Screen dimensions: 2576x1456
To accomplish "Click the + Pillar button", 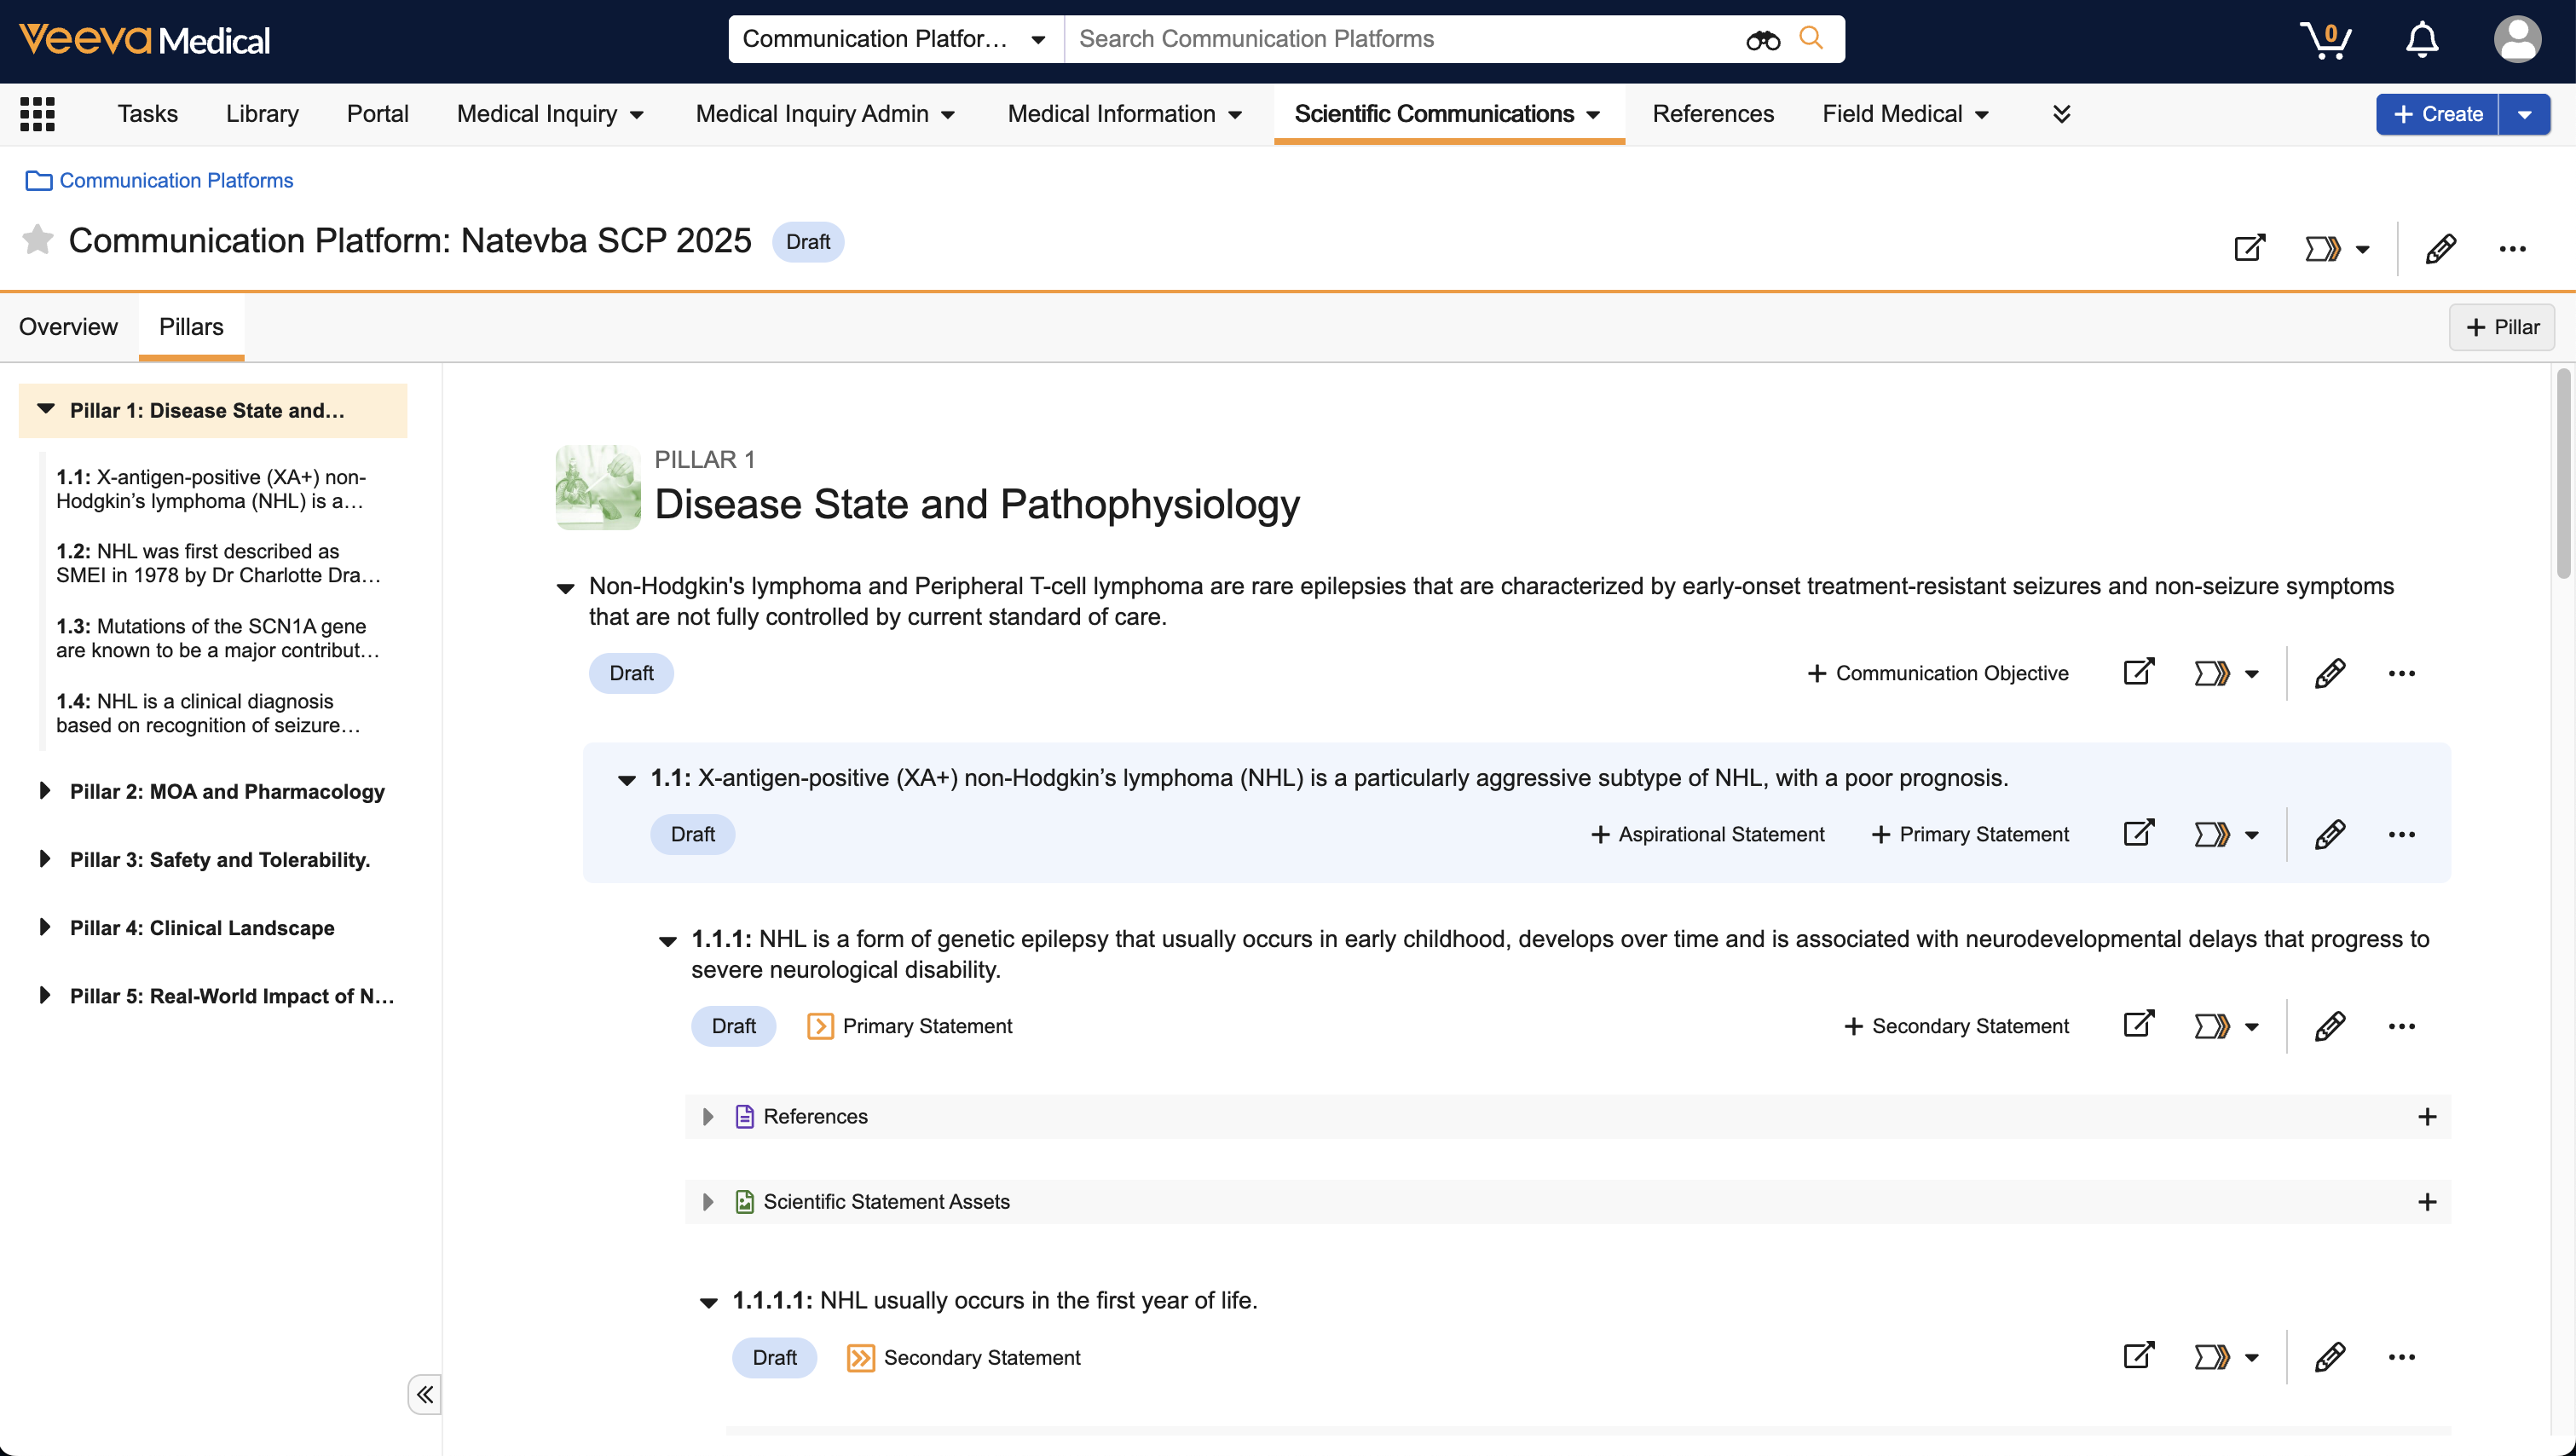I will (x=2501, y=327).
